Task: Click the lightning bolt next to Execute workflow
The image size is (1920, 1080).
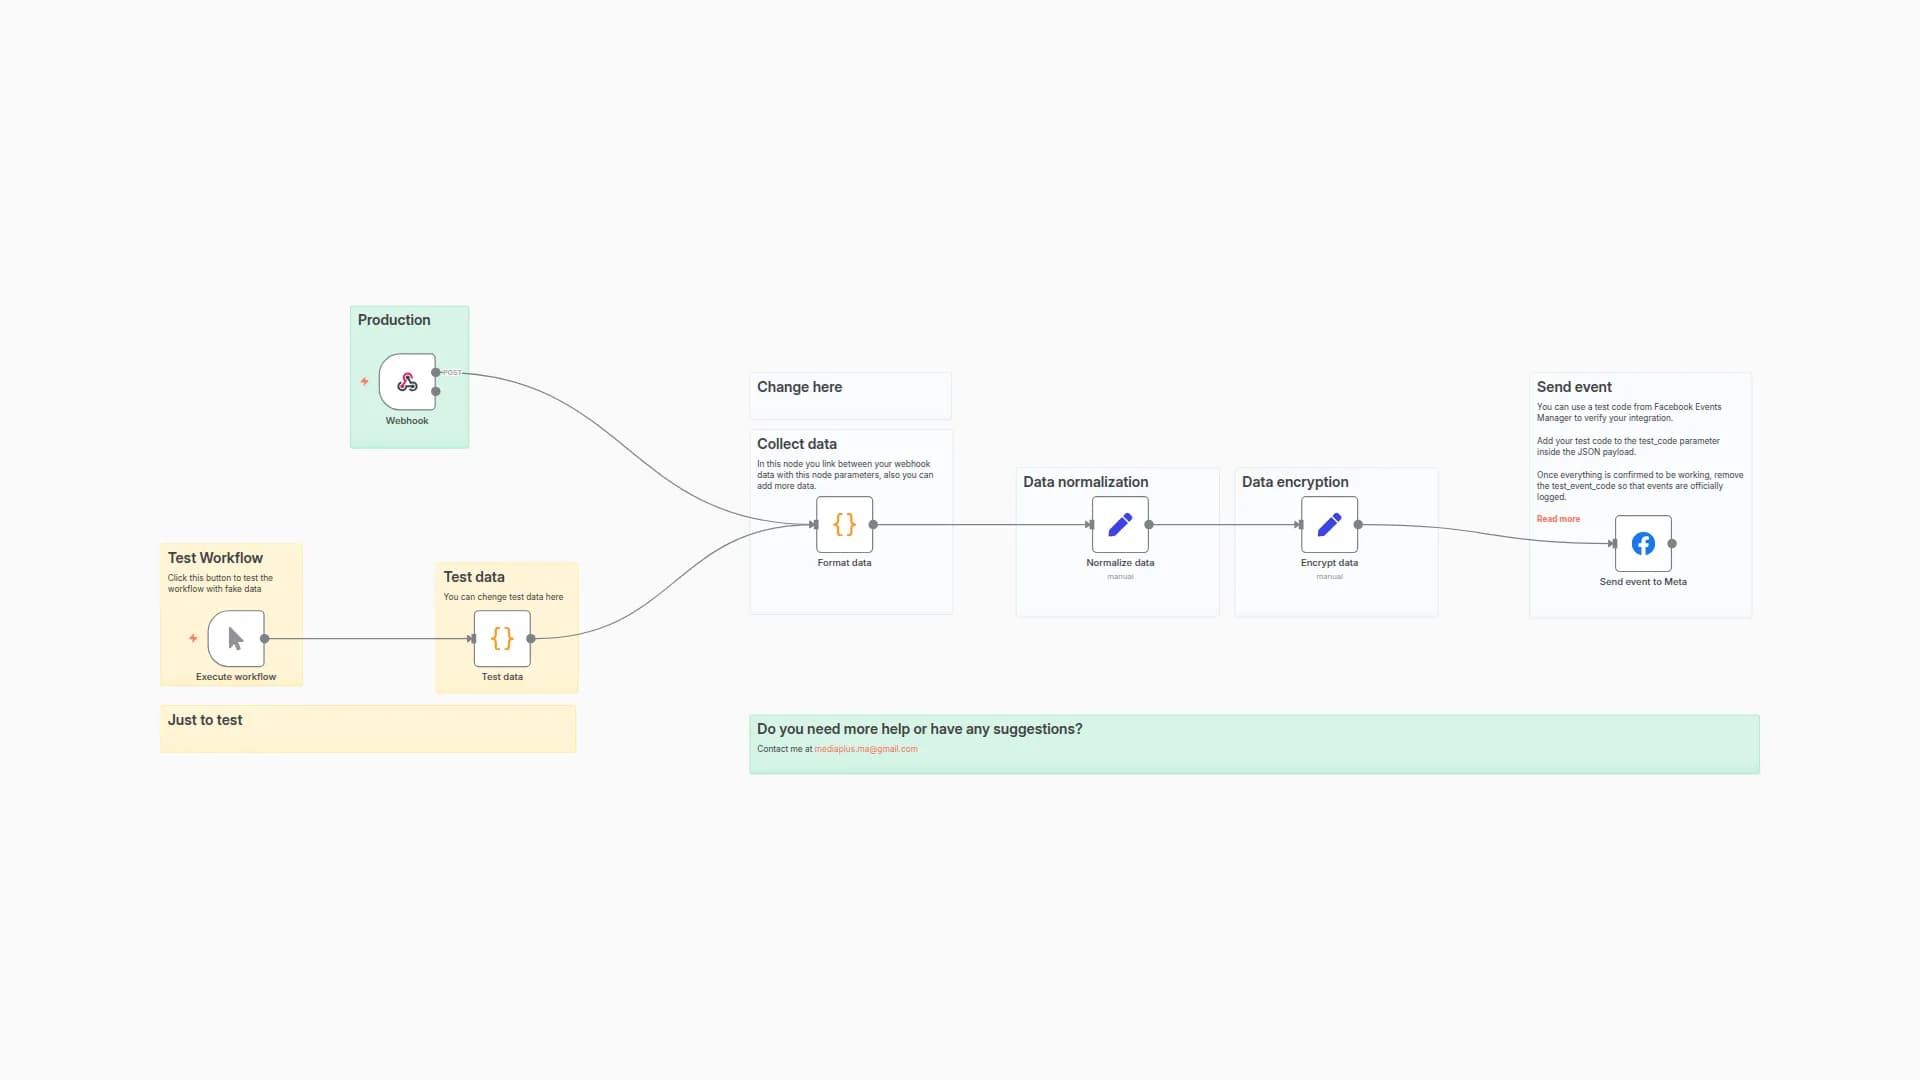Action: [191, 636]
